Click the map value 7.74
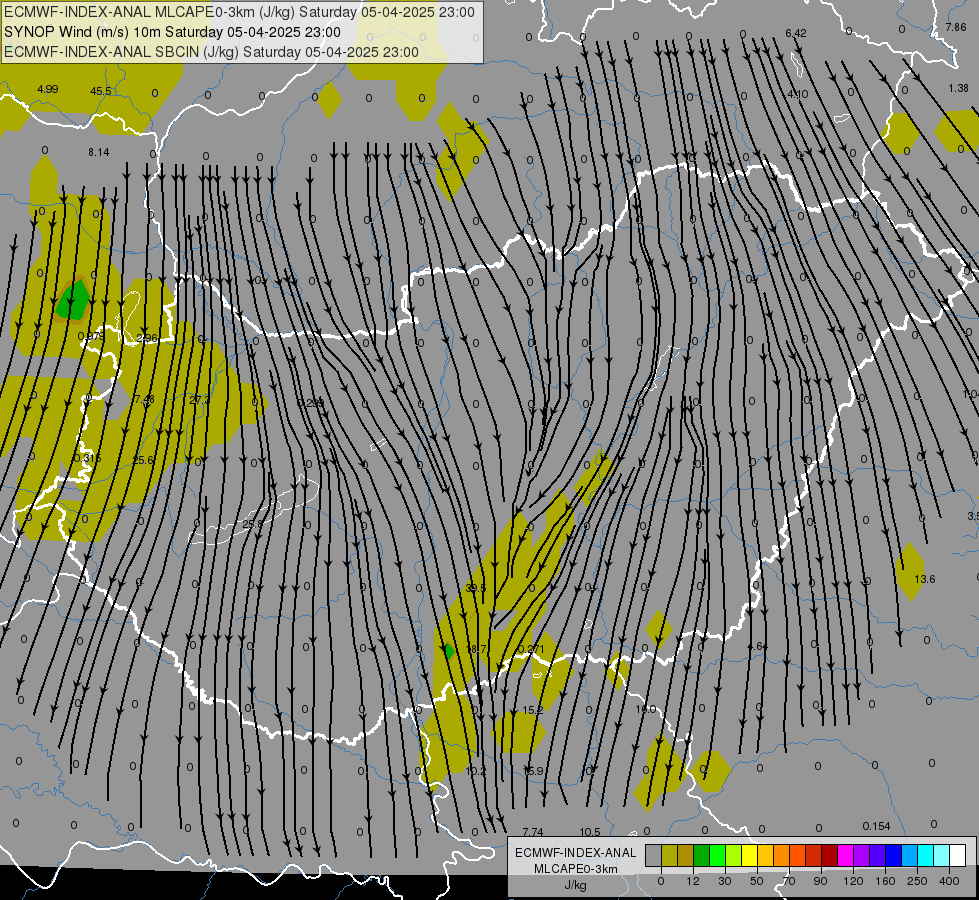 533,832
